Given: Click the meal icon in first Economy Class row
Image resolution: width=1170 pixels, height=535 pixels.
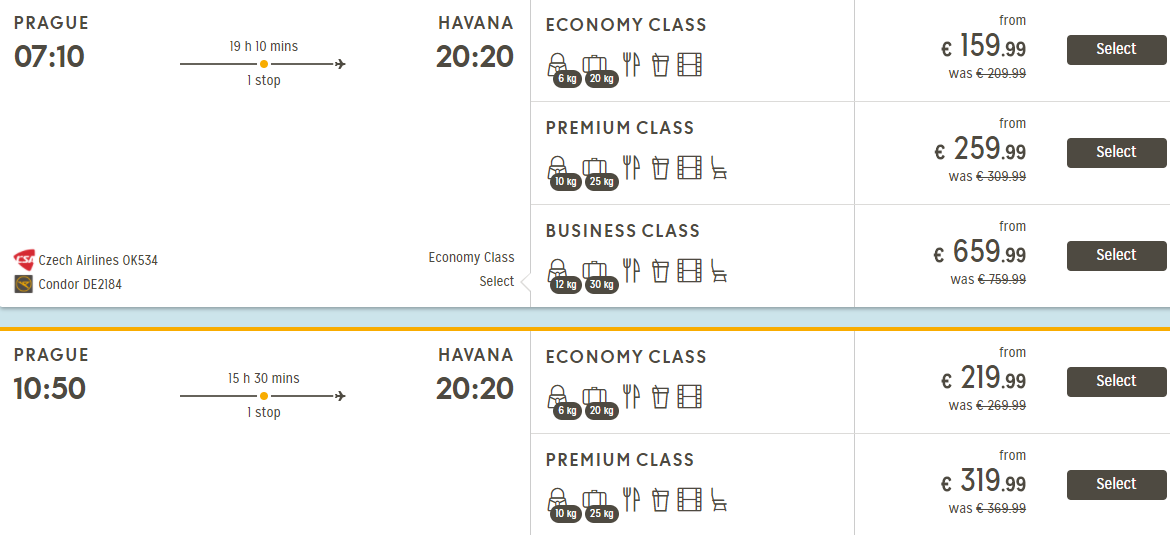Looking at the screenshot, I should [631, 64].
